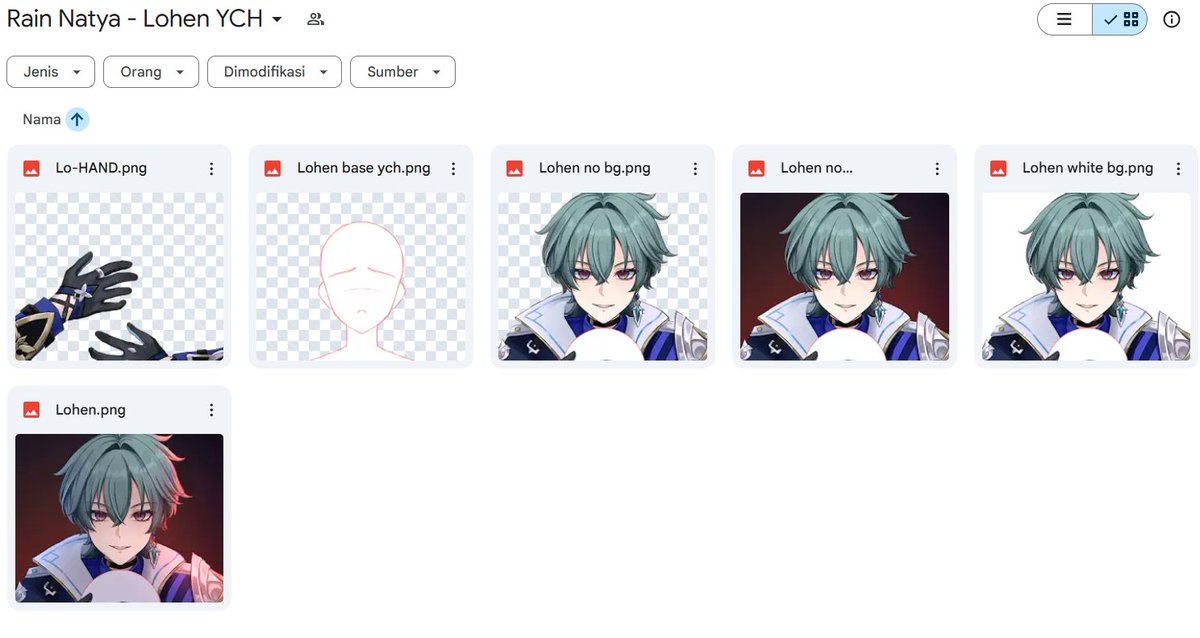Viewport: 1200px width, 638px height.
Task: Open more actions for Lohen no bg.png
Action: tap(695, 169)
